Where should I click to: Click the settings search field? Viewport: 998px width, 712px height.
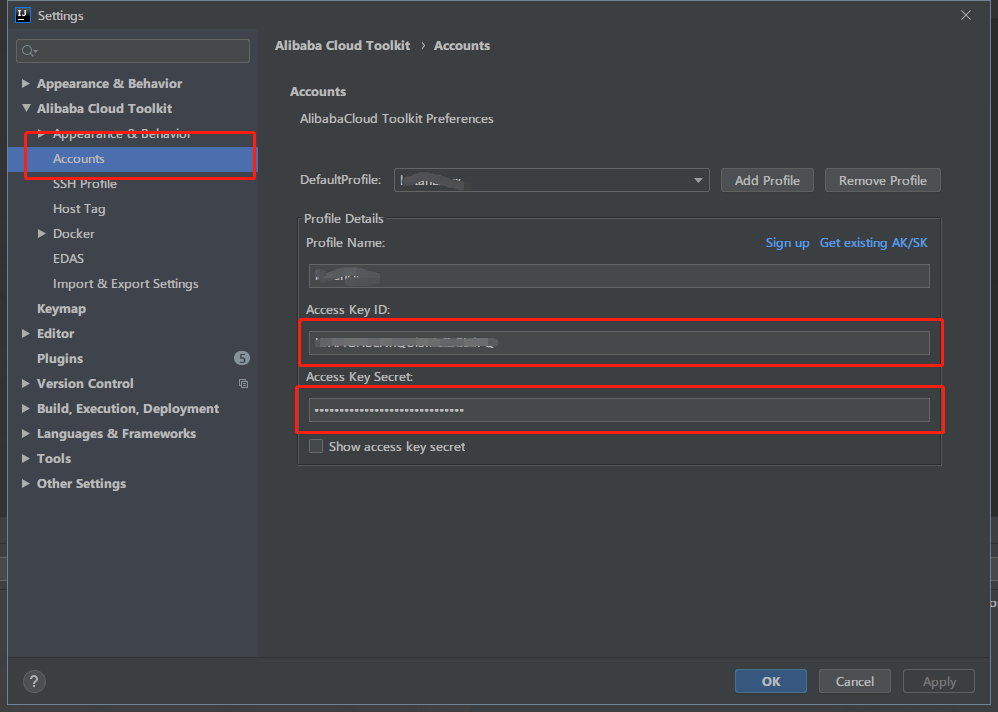tap(133, 51)
